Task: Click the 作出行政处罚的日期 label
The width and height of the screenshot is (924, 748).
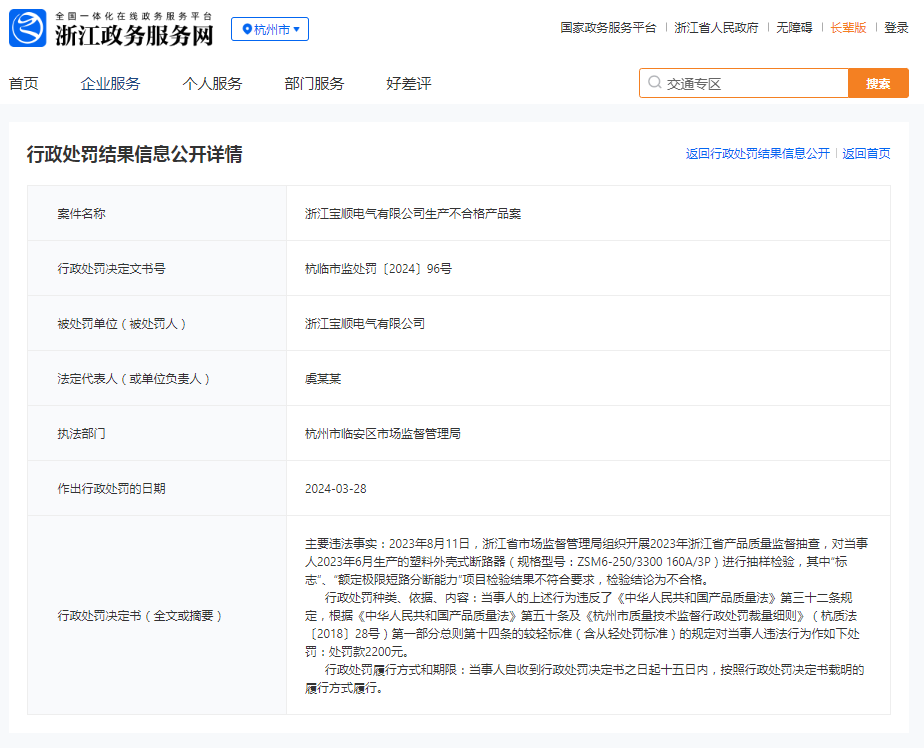Action: click(x=111, y=489)
